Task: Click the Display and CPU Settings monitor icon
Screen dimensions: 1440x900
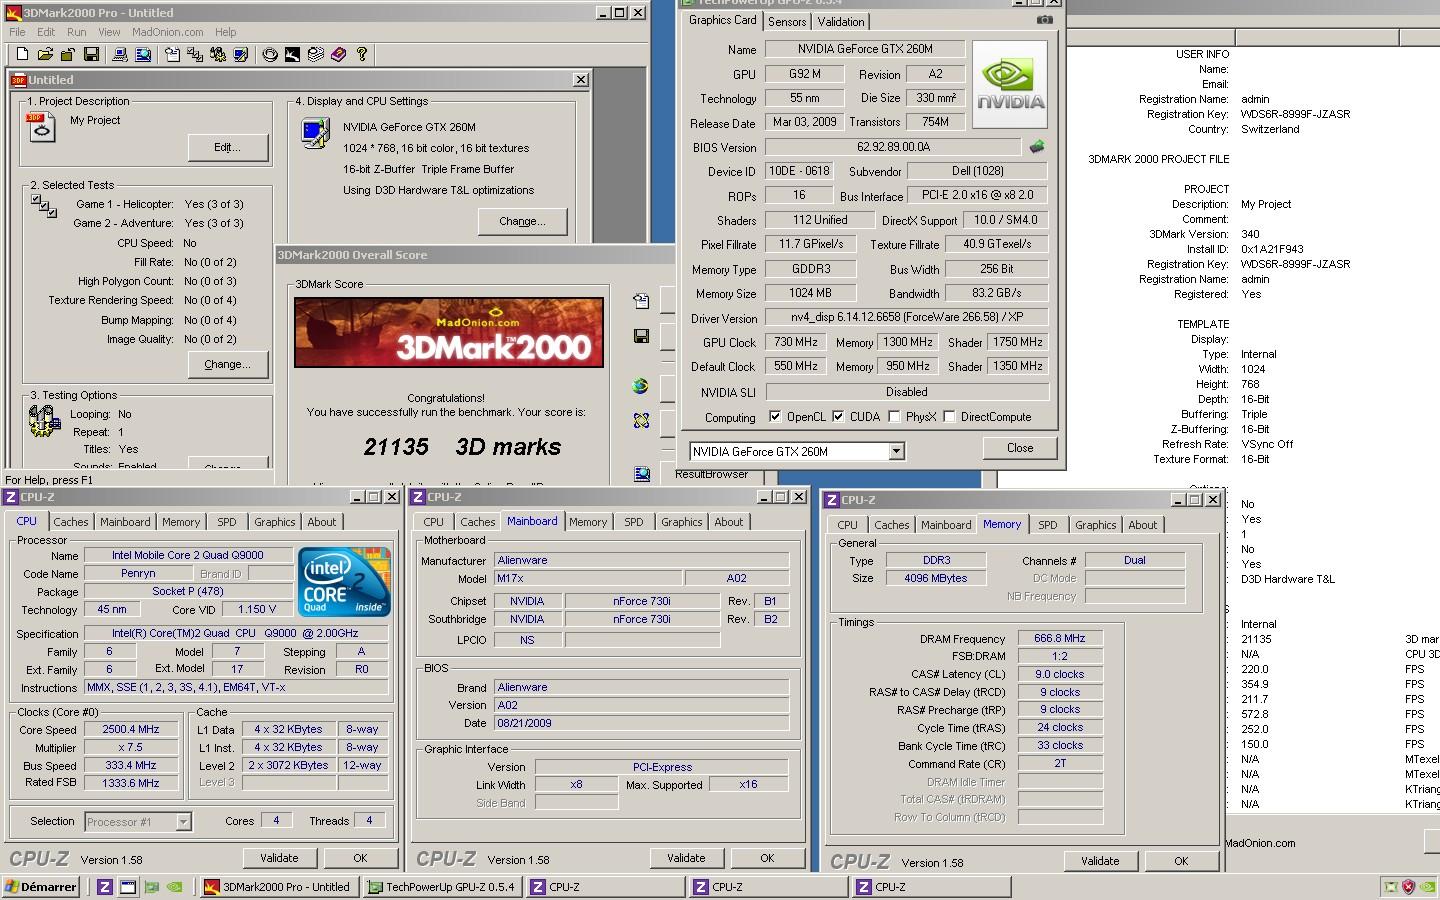Action: 315,133
